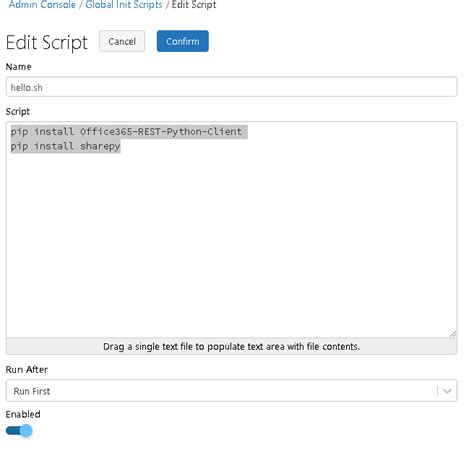Open the Run After dropdown
Image resolution: width=474 pixels, height=450 pixels.
[231, 391]
